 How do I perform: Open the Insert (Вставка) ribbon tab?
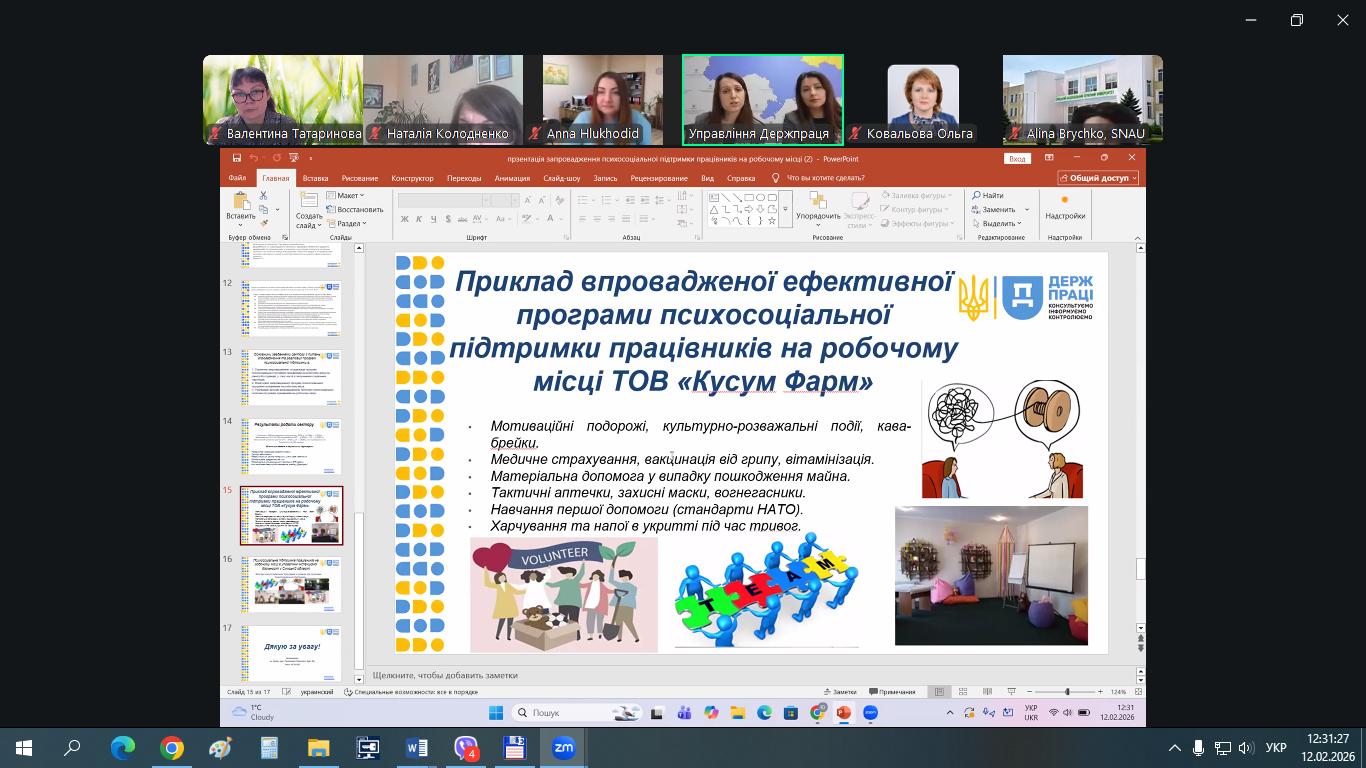click(x=315, y=178)
